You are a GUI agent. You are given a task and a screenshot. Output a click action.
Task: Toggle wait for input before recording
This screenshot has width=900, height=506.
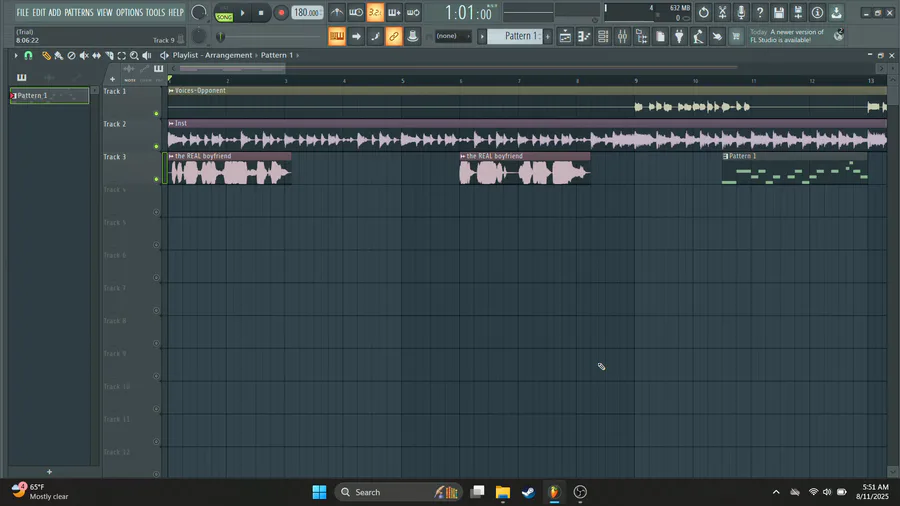tap(356, 12)
